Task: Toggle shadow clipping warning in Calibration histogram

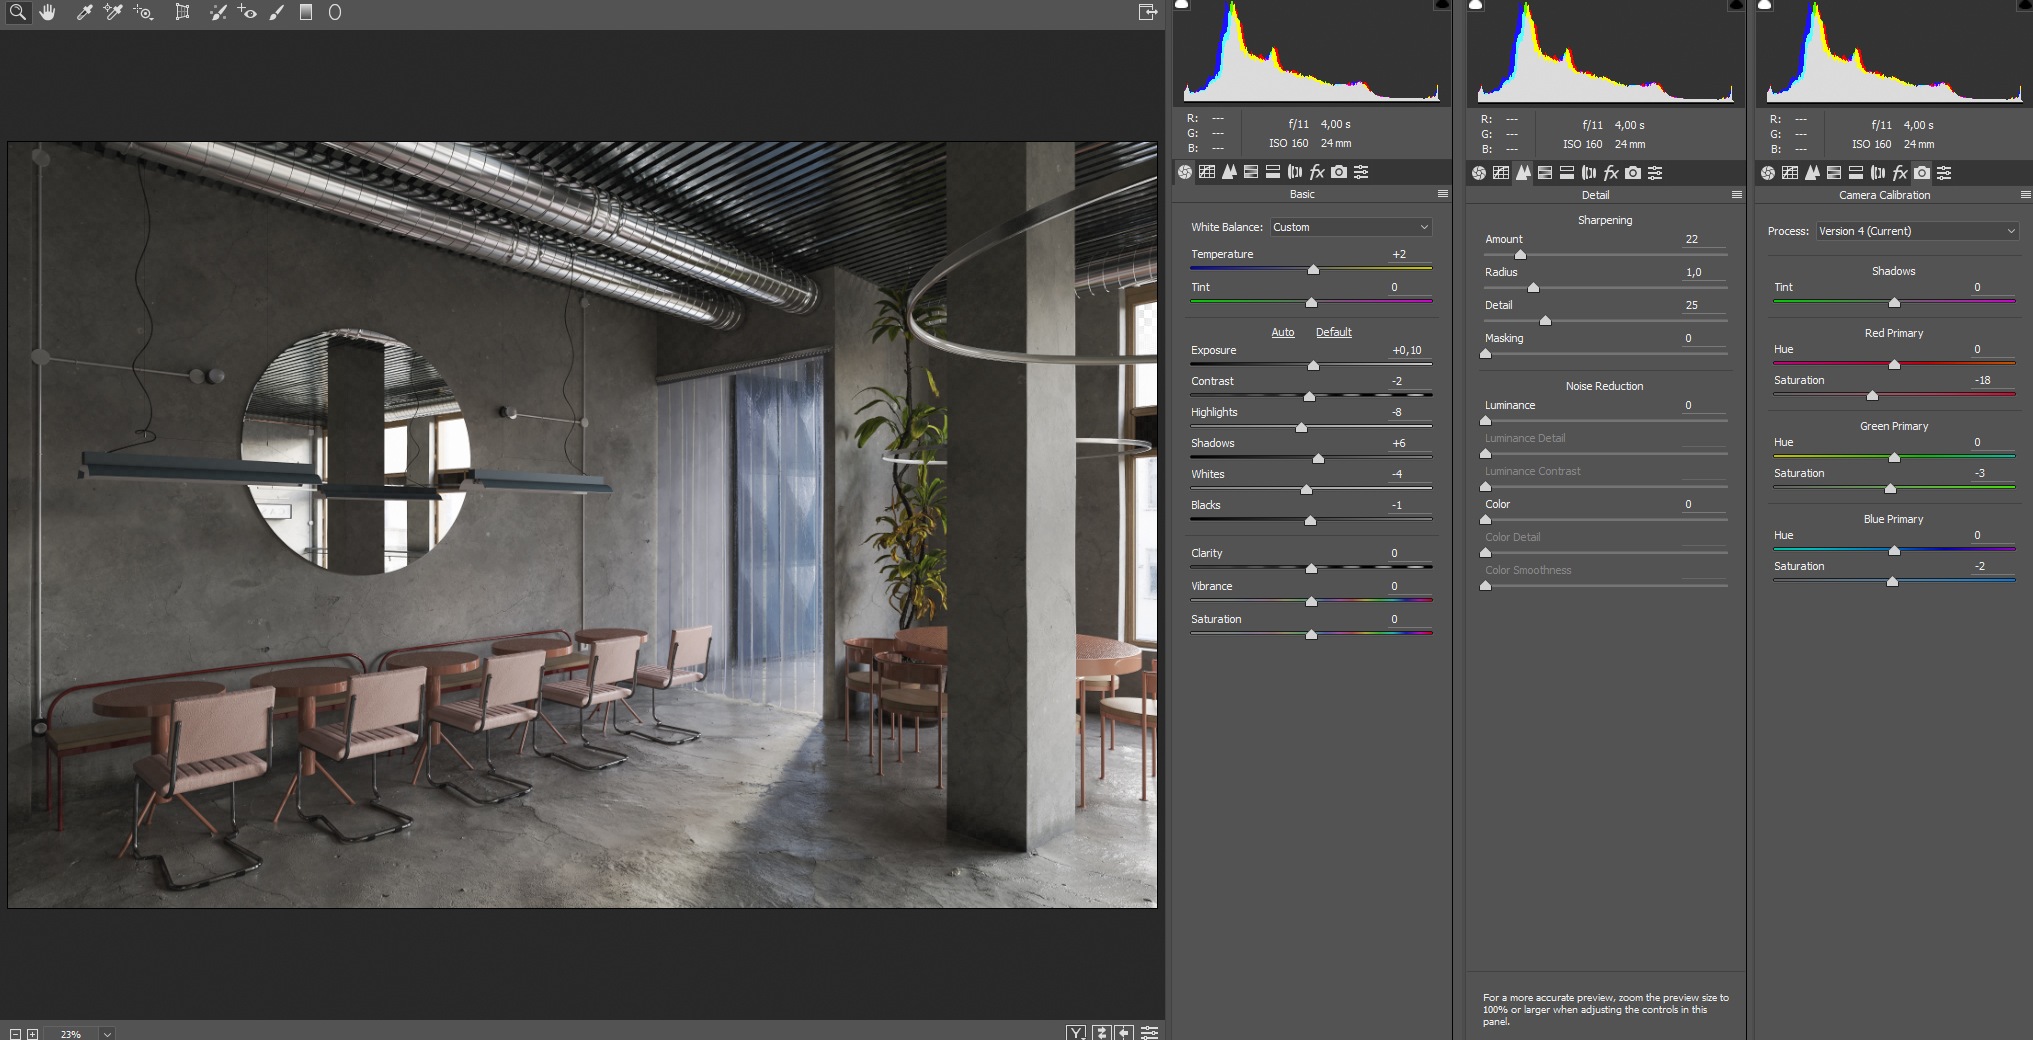Action: [1764, 5]
